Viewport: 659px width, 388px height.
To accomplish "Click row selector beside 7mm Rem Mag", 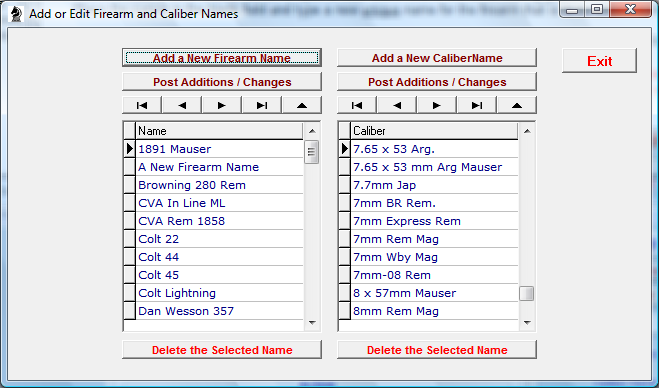I will point(345,239).
